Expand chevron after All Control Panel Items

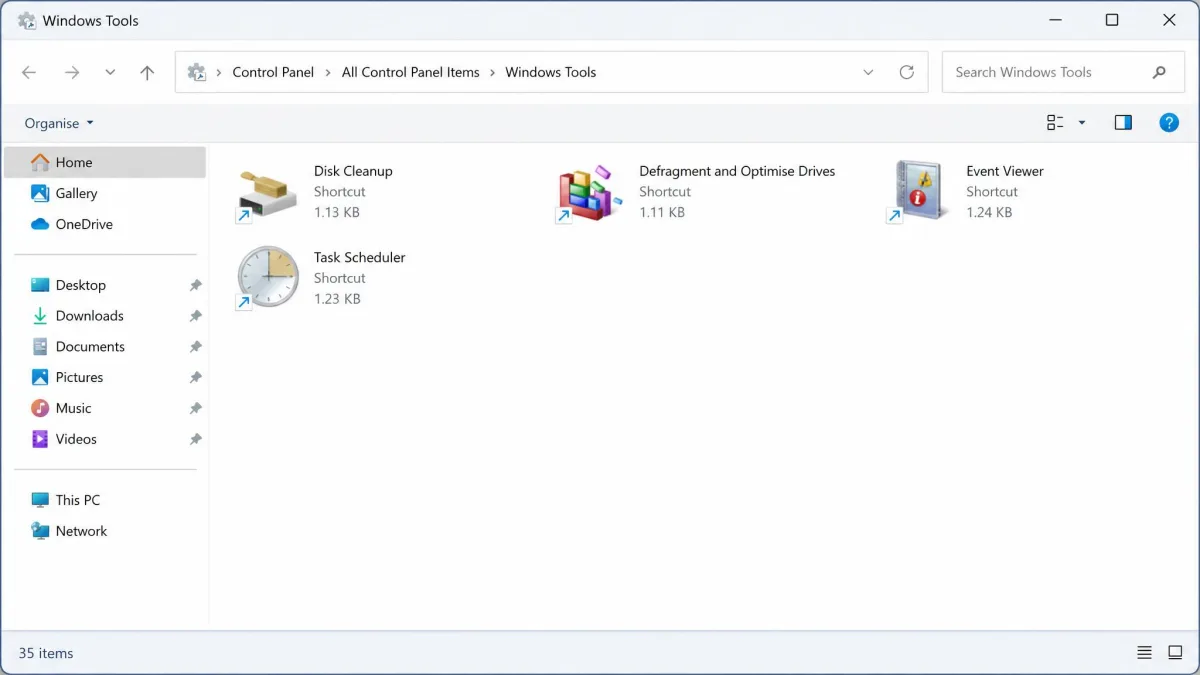[x=493, y=72]
